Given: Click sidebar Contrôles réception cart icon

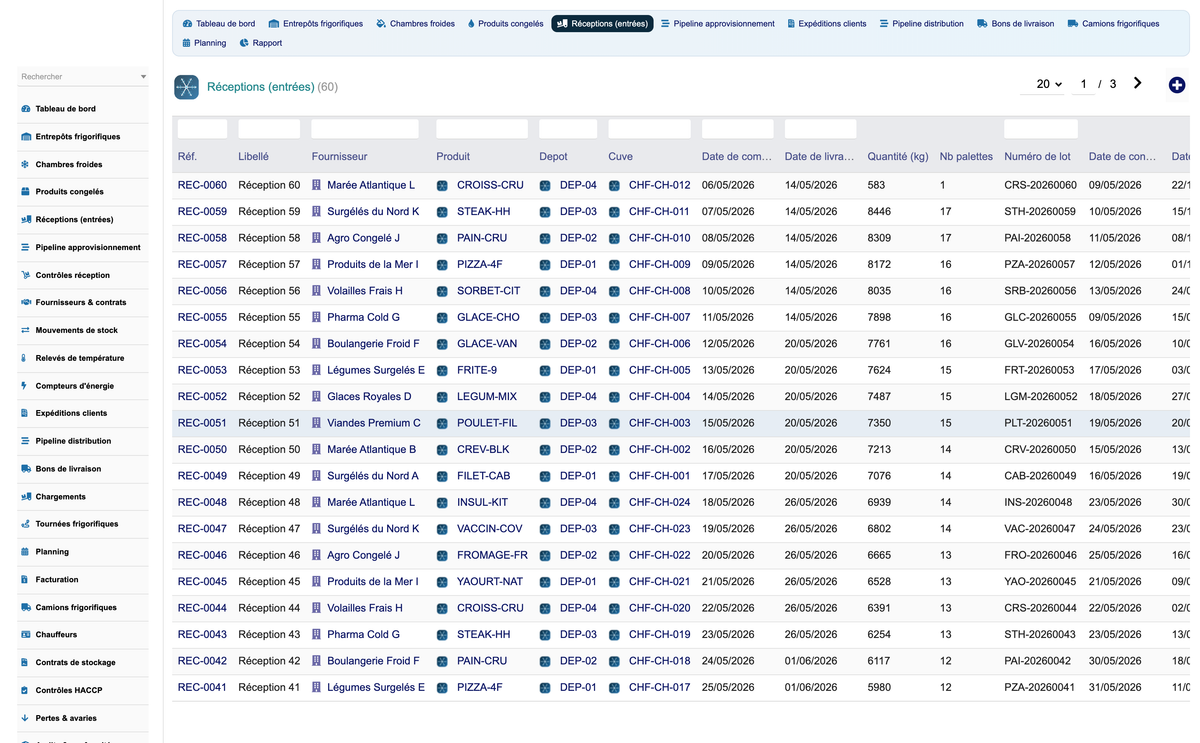Looking at the screenshot, I should (25, 275).
